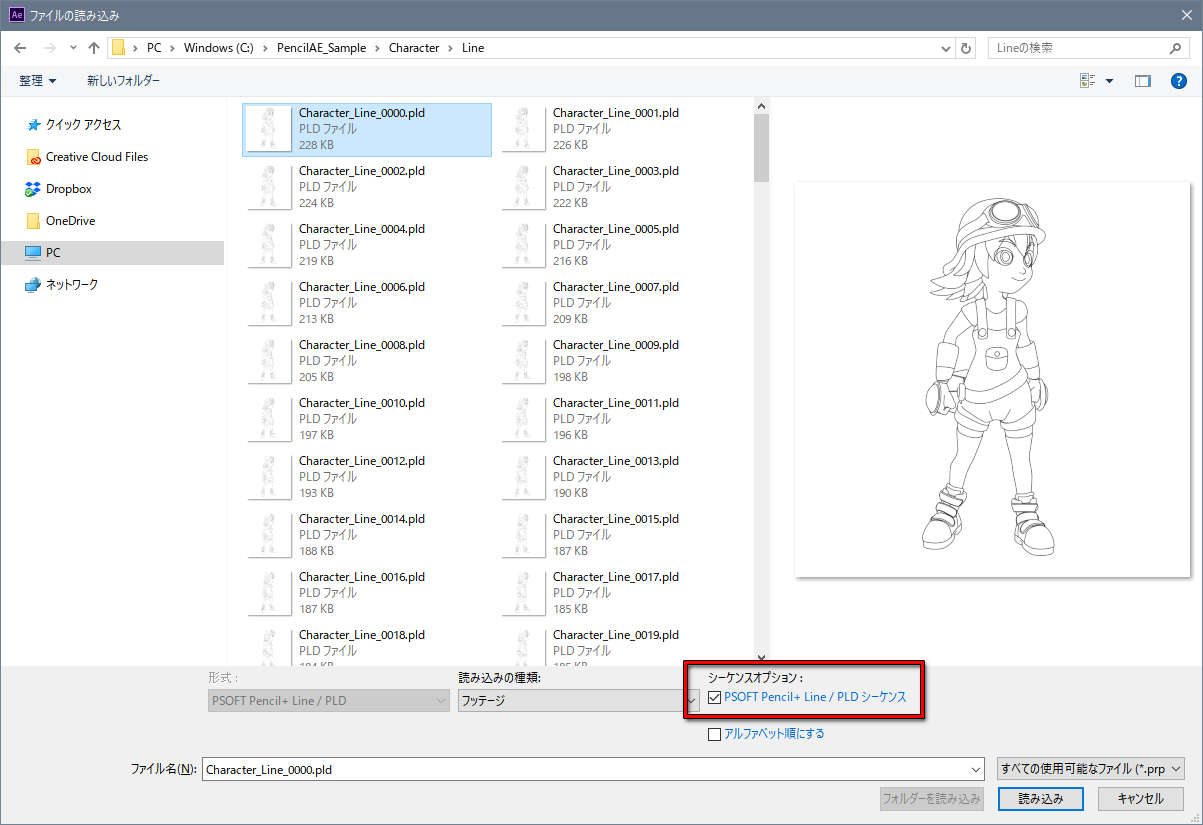
Task: Click the scroll up arrow of file list
Action: coord(762,105)
